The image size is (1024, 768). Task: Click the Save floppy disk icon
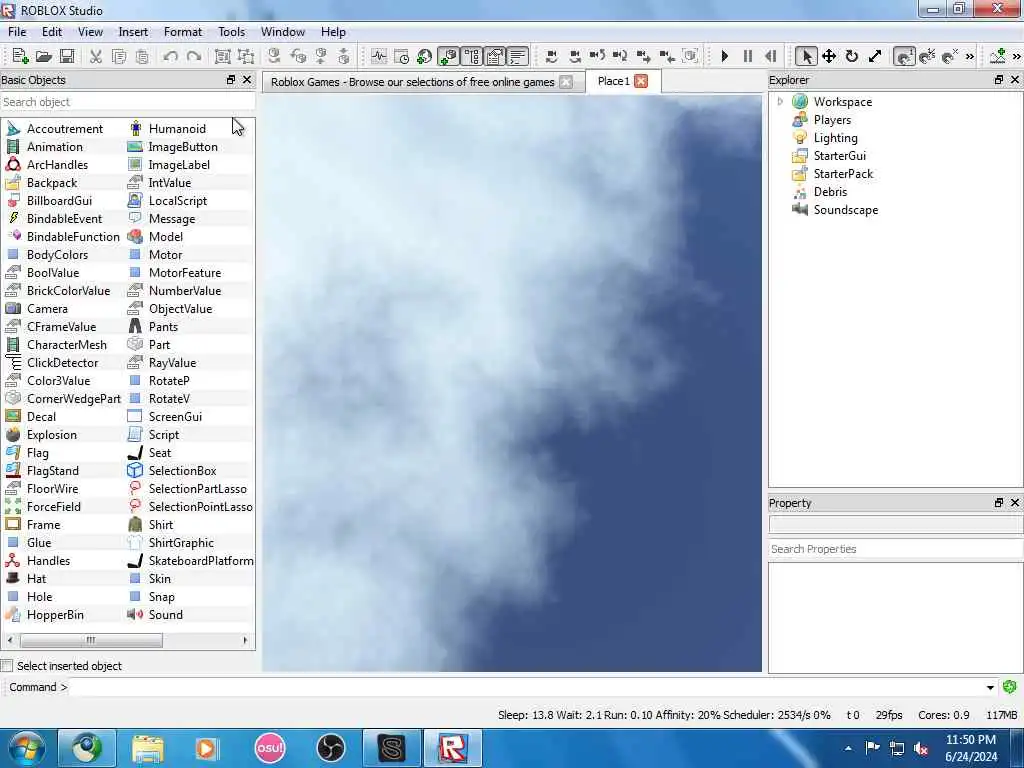67,56
